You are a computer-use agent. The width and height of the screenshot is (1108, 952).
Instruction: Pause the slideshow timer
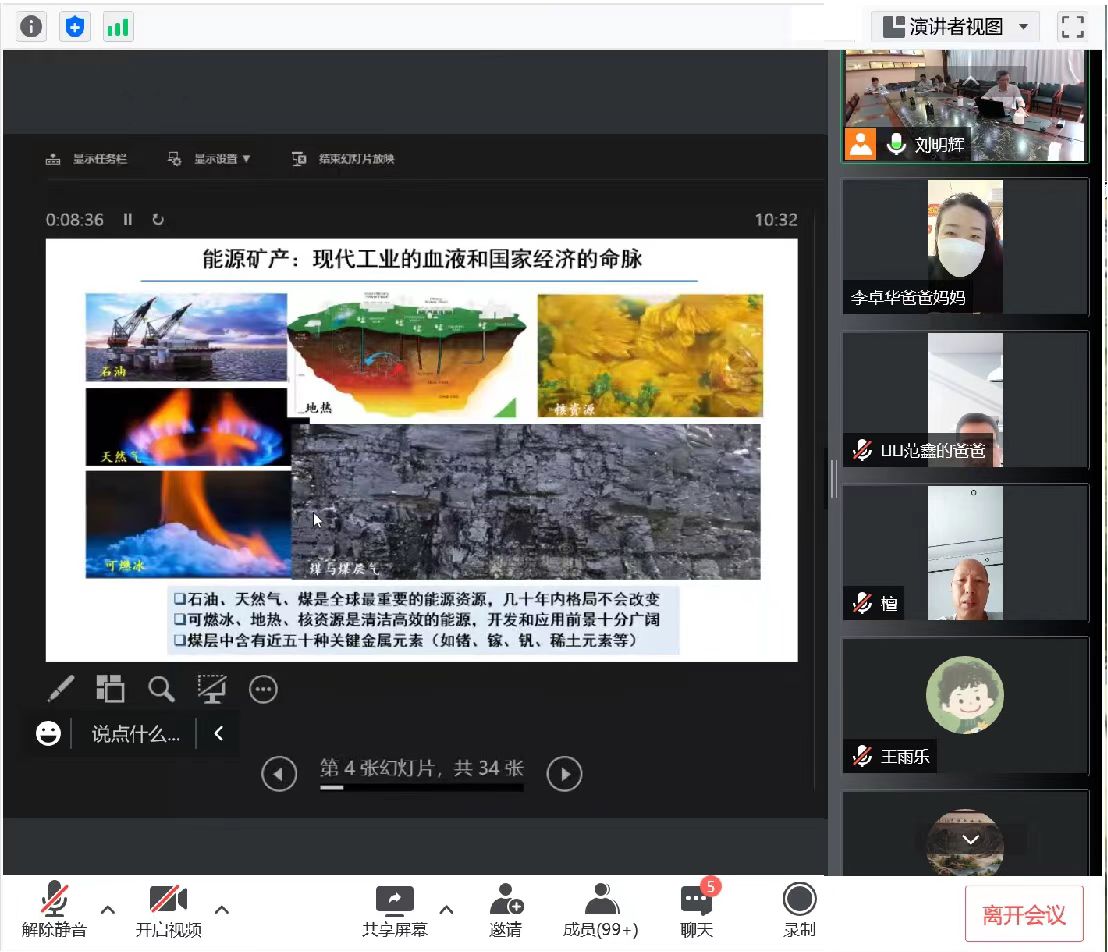[x=128, y=219]
